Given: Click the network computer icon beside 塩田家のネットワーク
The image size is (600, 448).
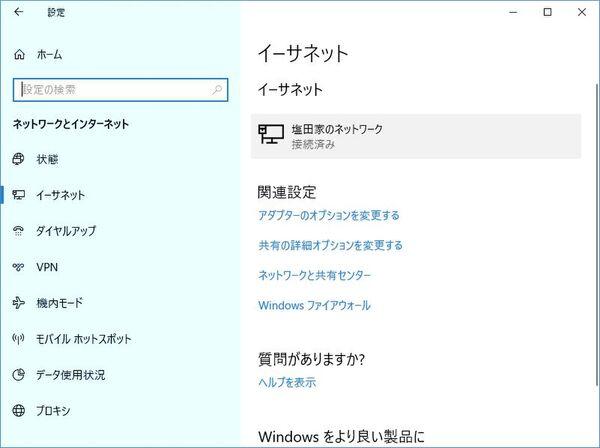Looking at the screenshot, I should pos(271,134).
